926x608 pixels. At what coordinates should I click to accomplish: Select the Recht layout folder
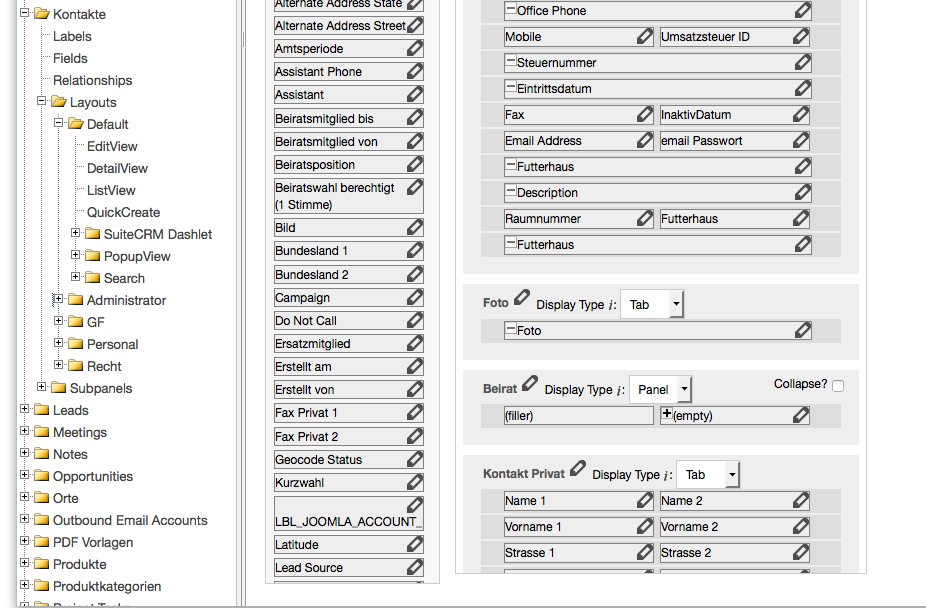coord(104,367)
